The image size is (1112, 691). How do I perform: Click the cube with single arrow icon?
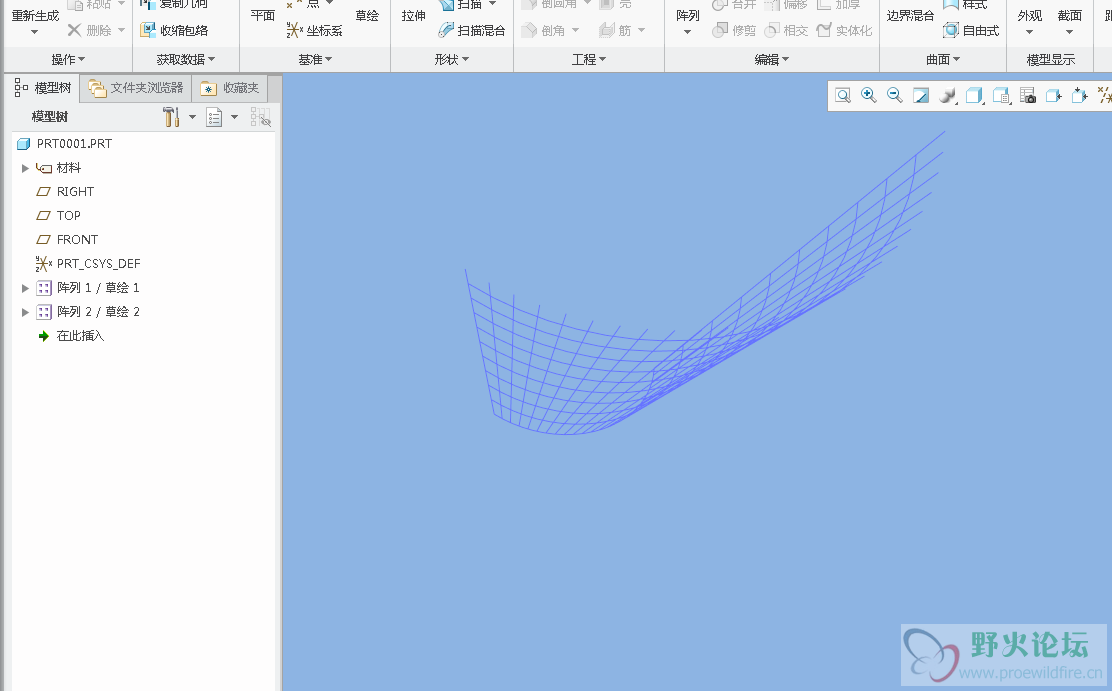coord(1054,96)
